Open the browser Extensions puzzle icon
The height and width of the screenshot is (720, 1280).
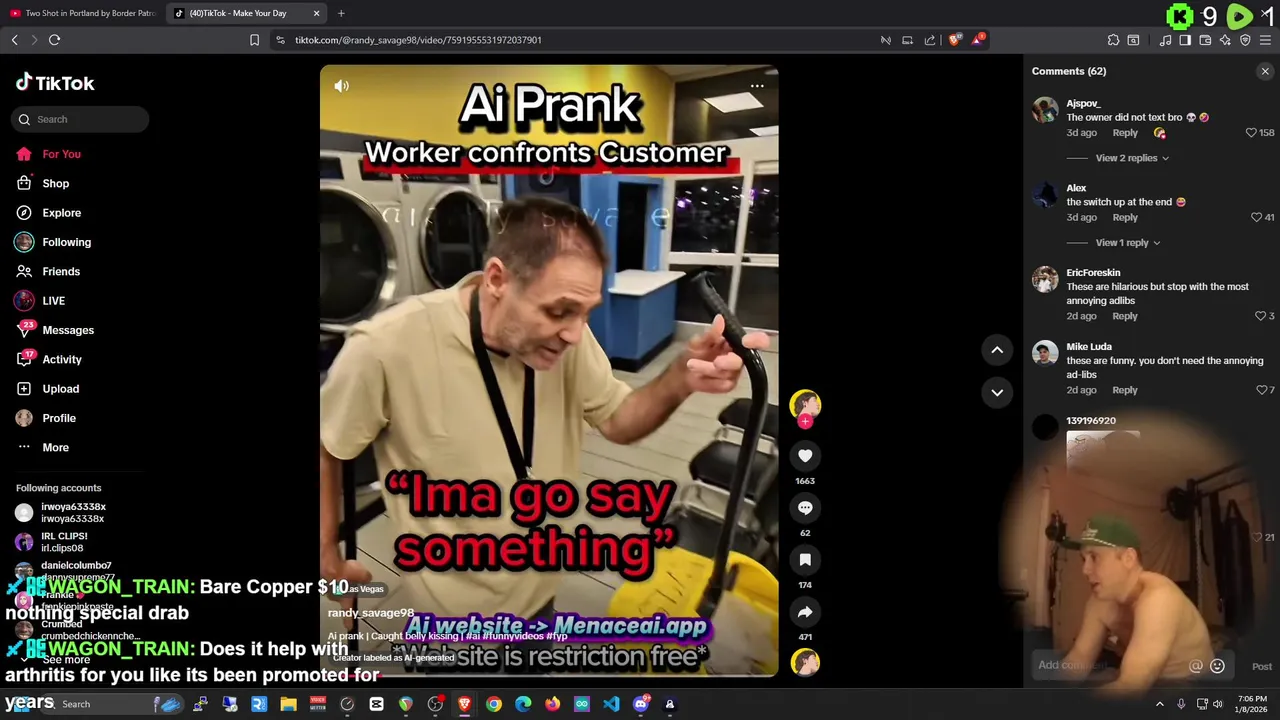(x=1113, y=40)
